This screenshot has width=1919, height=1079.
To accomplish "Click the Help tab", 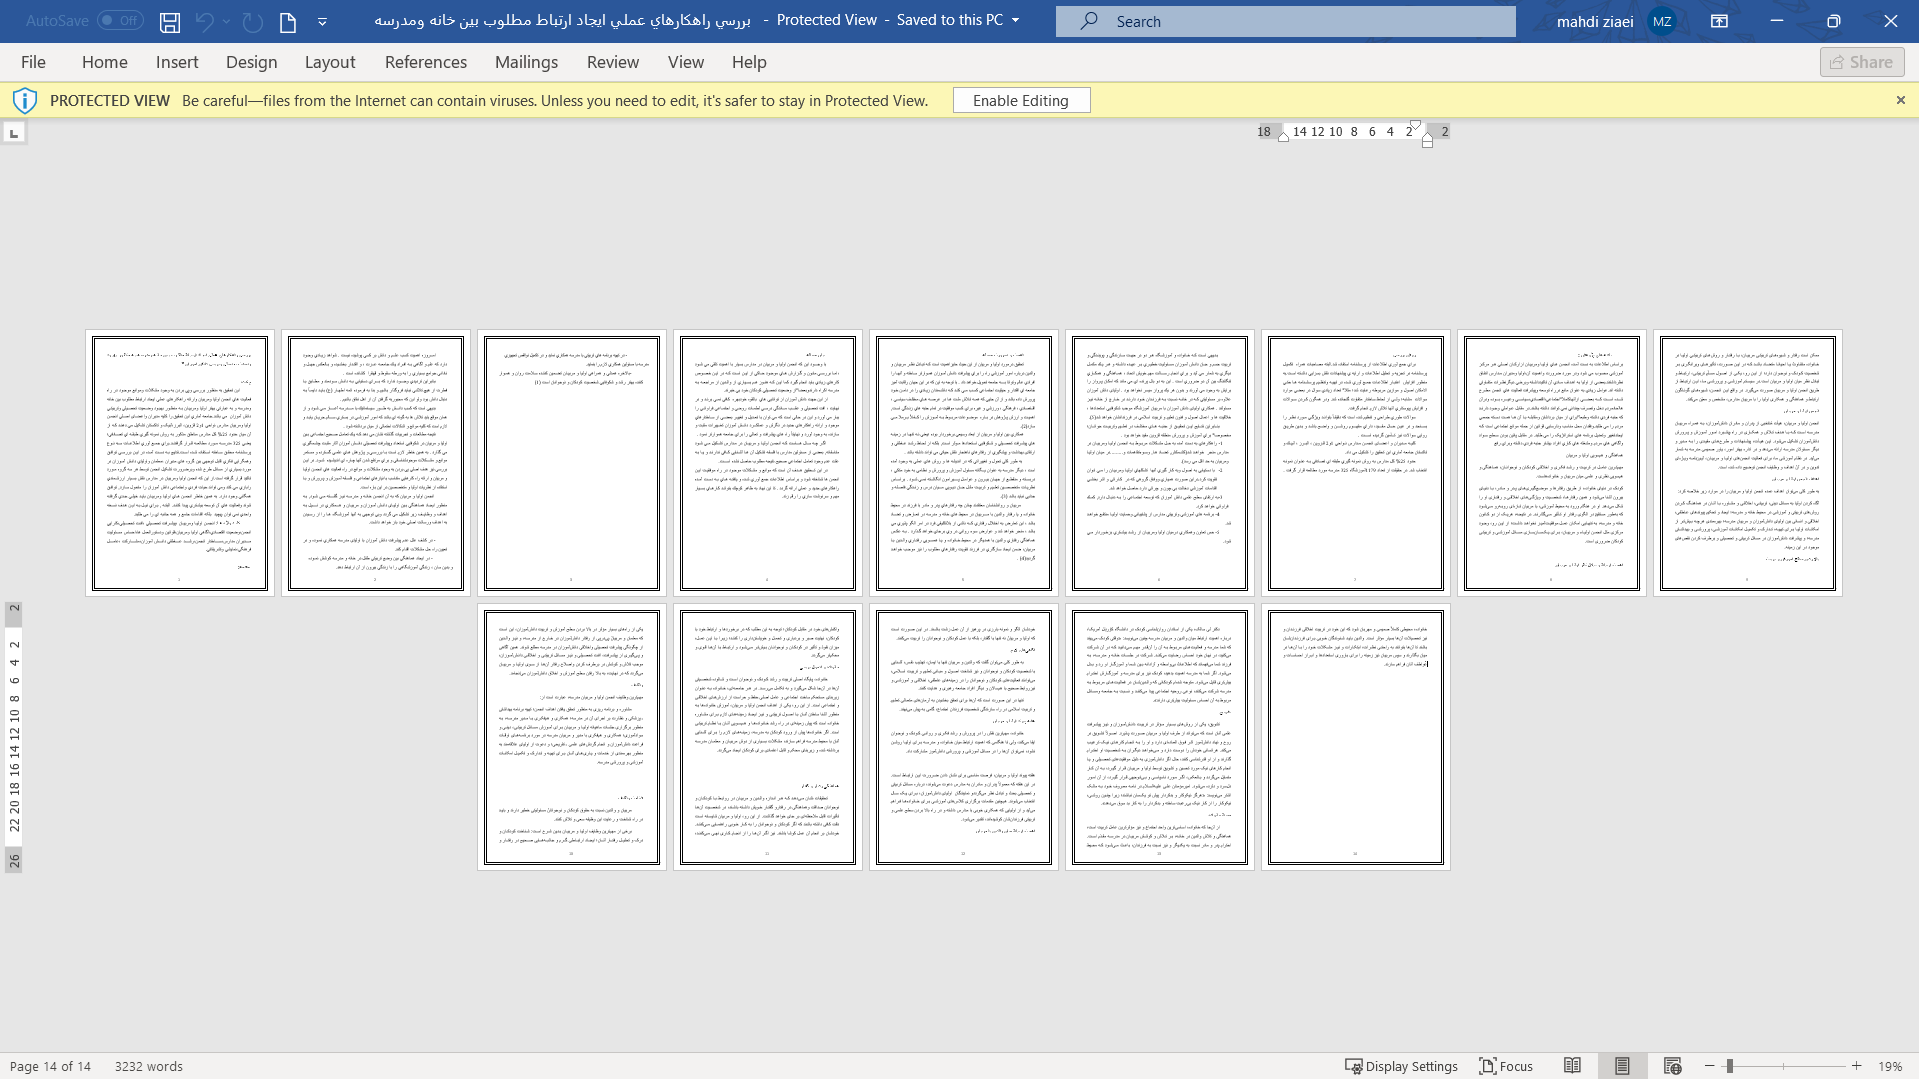I will tap(749, 62).
